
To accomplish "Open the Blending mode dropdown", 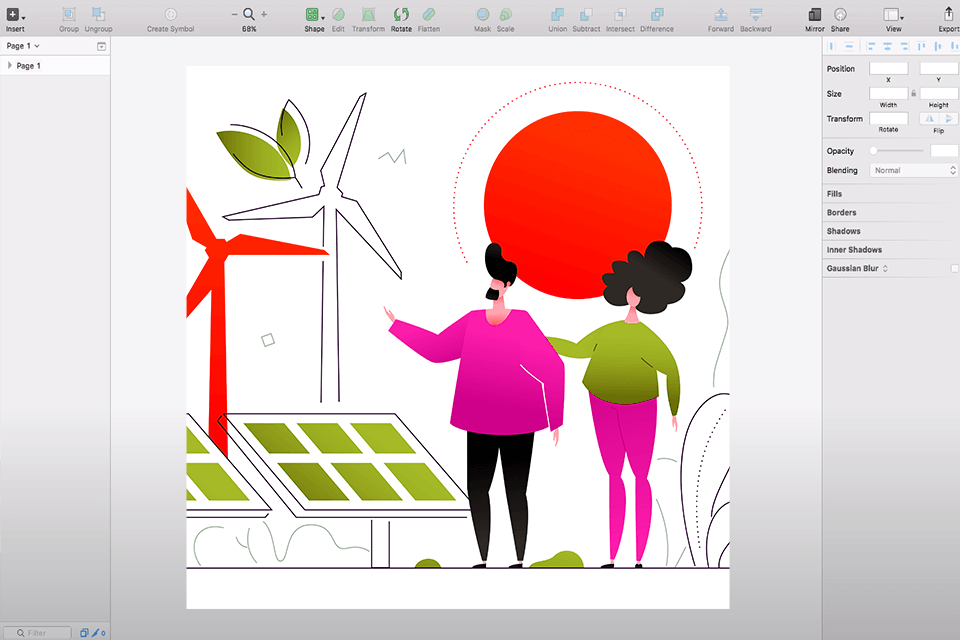I will tap(913, 170).
